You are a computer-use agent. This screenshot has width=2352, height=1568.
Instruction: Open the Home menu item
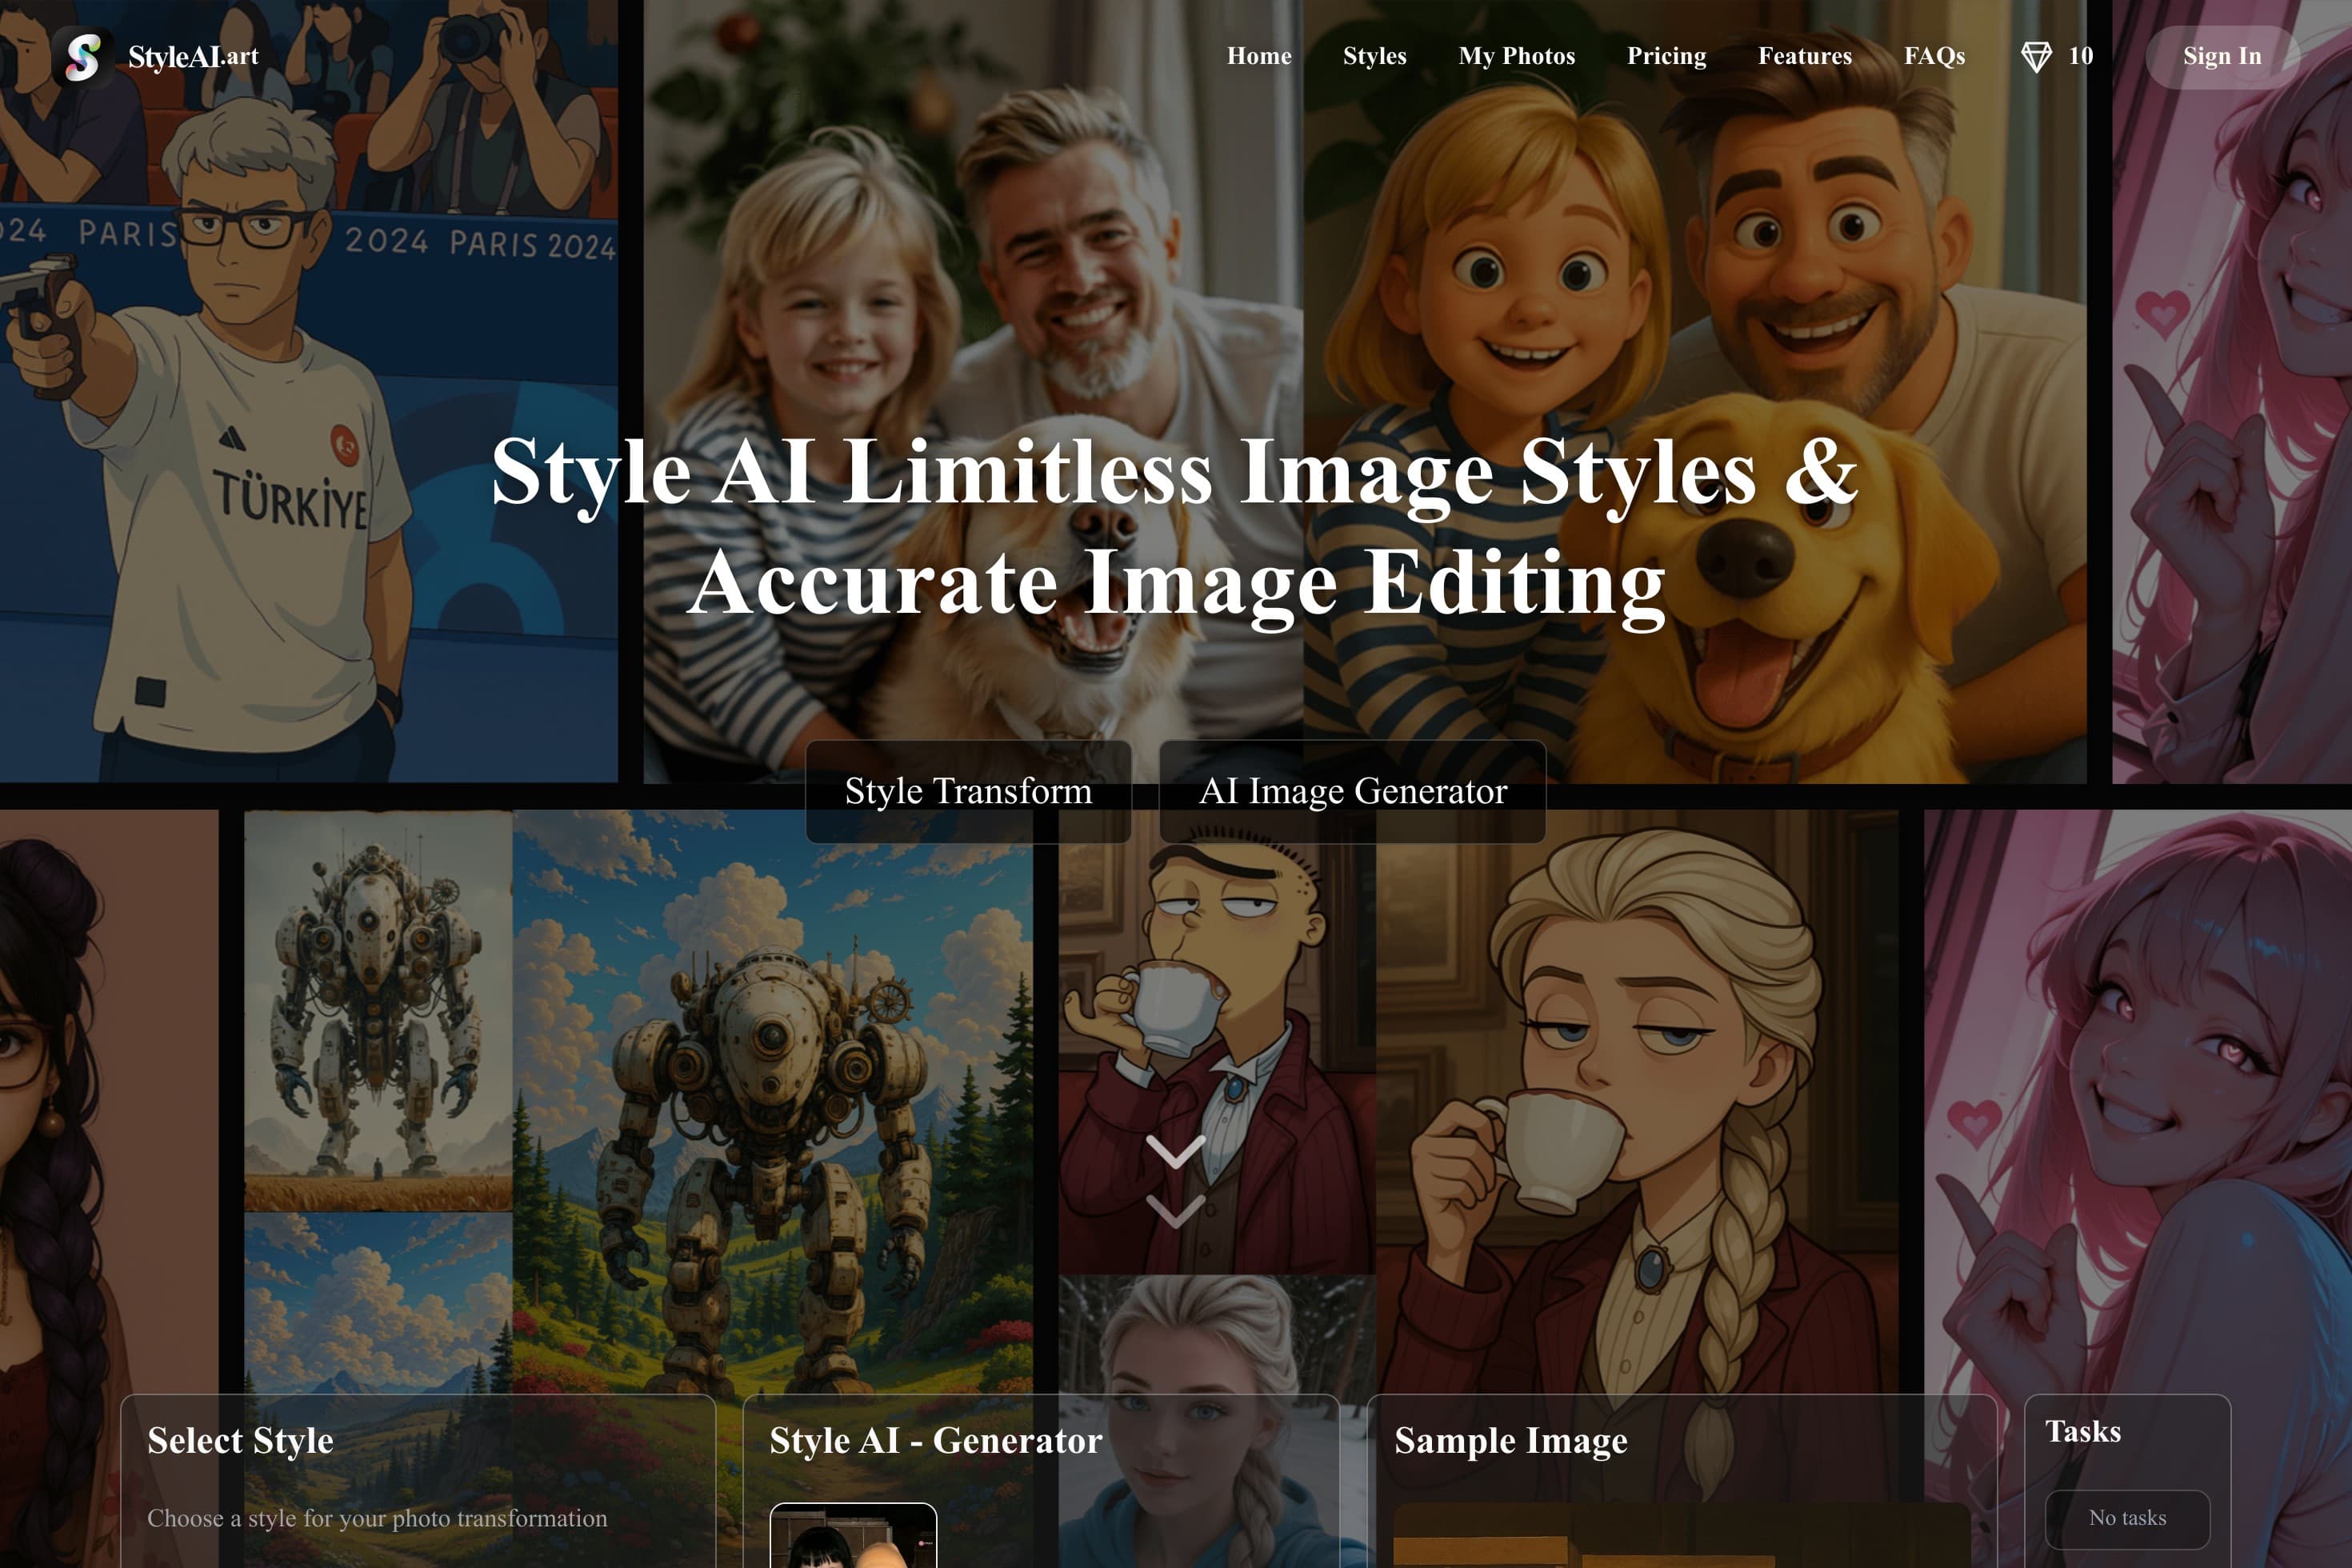point(1259,56)
